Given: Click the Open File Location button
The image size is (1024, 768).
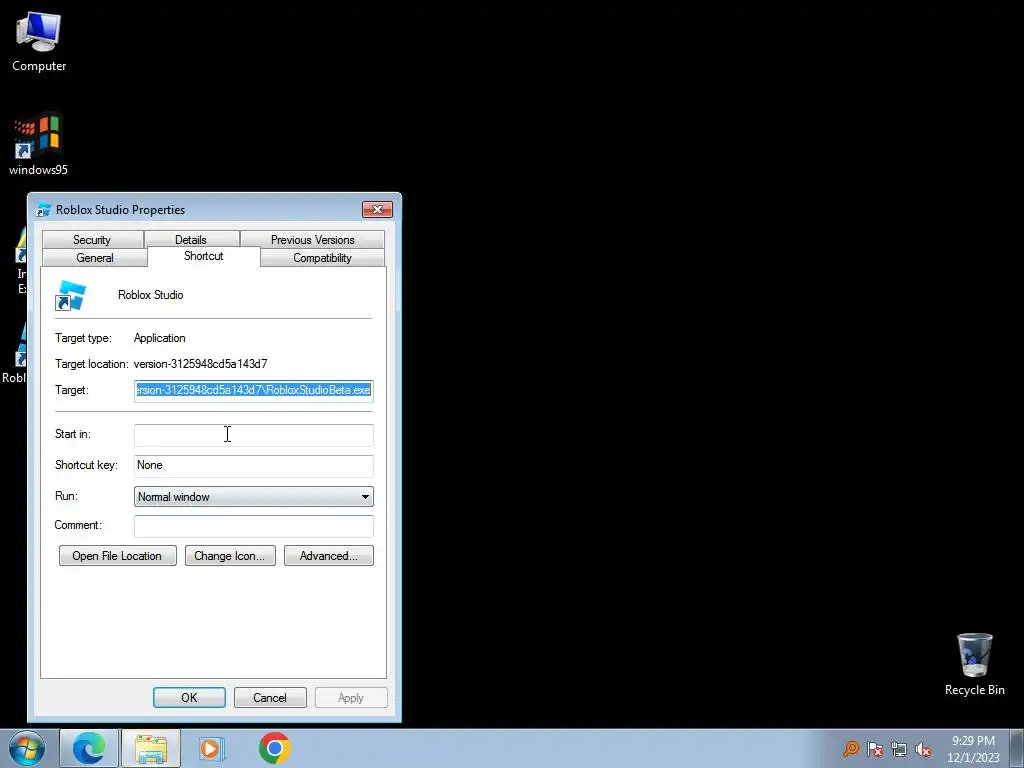Looking at the screenshot, I should tap(118, 556).
